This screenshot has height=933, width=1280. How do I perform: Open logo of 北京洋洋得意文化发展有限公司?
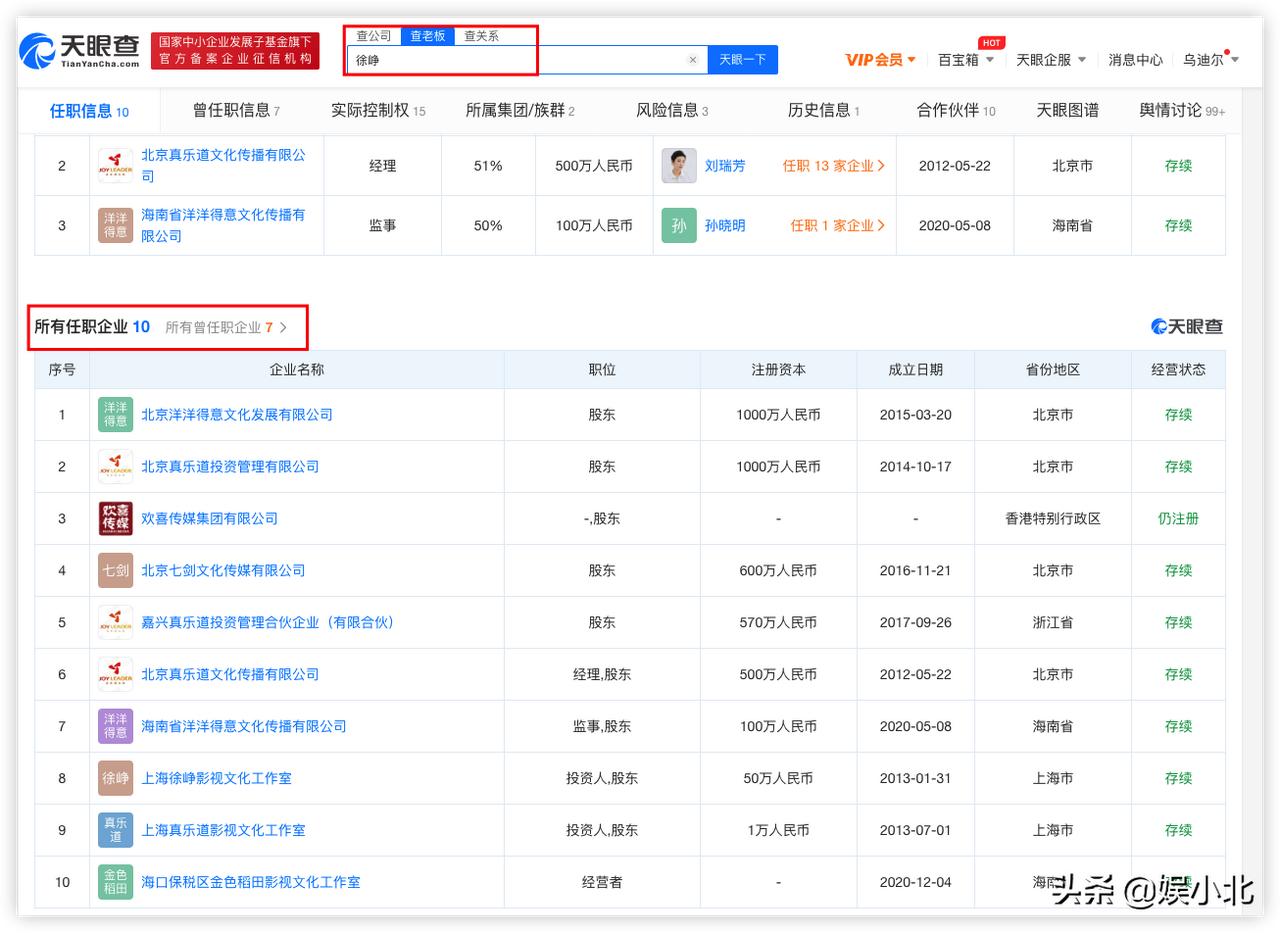coord(115,414)
